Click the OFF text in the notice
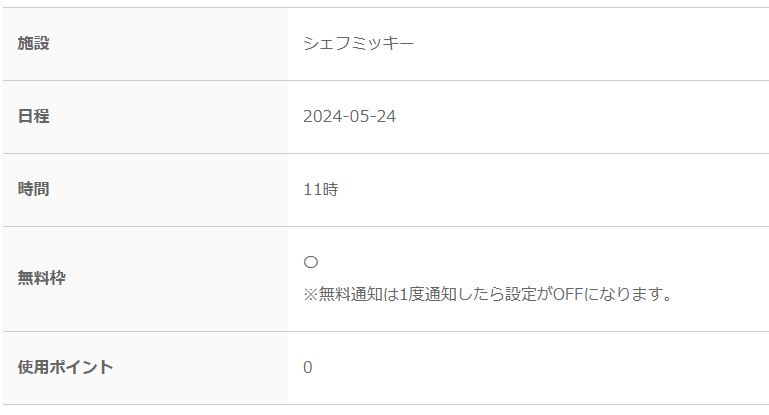 tap(568, 294)
